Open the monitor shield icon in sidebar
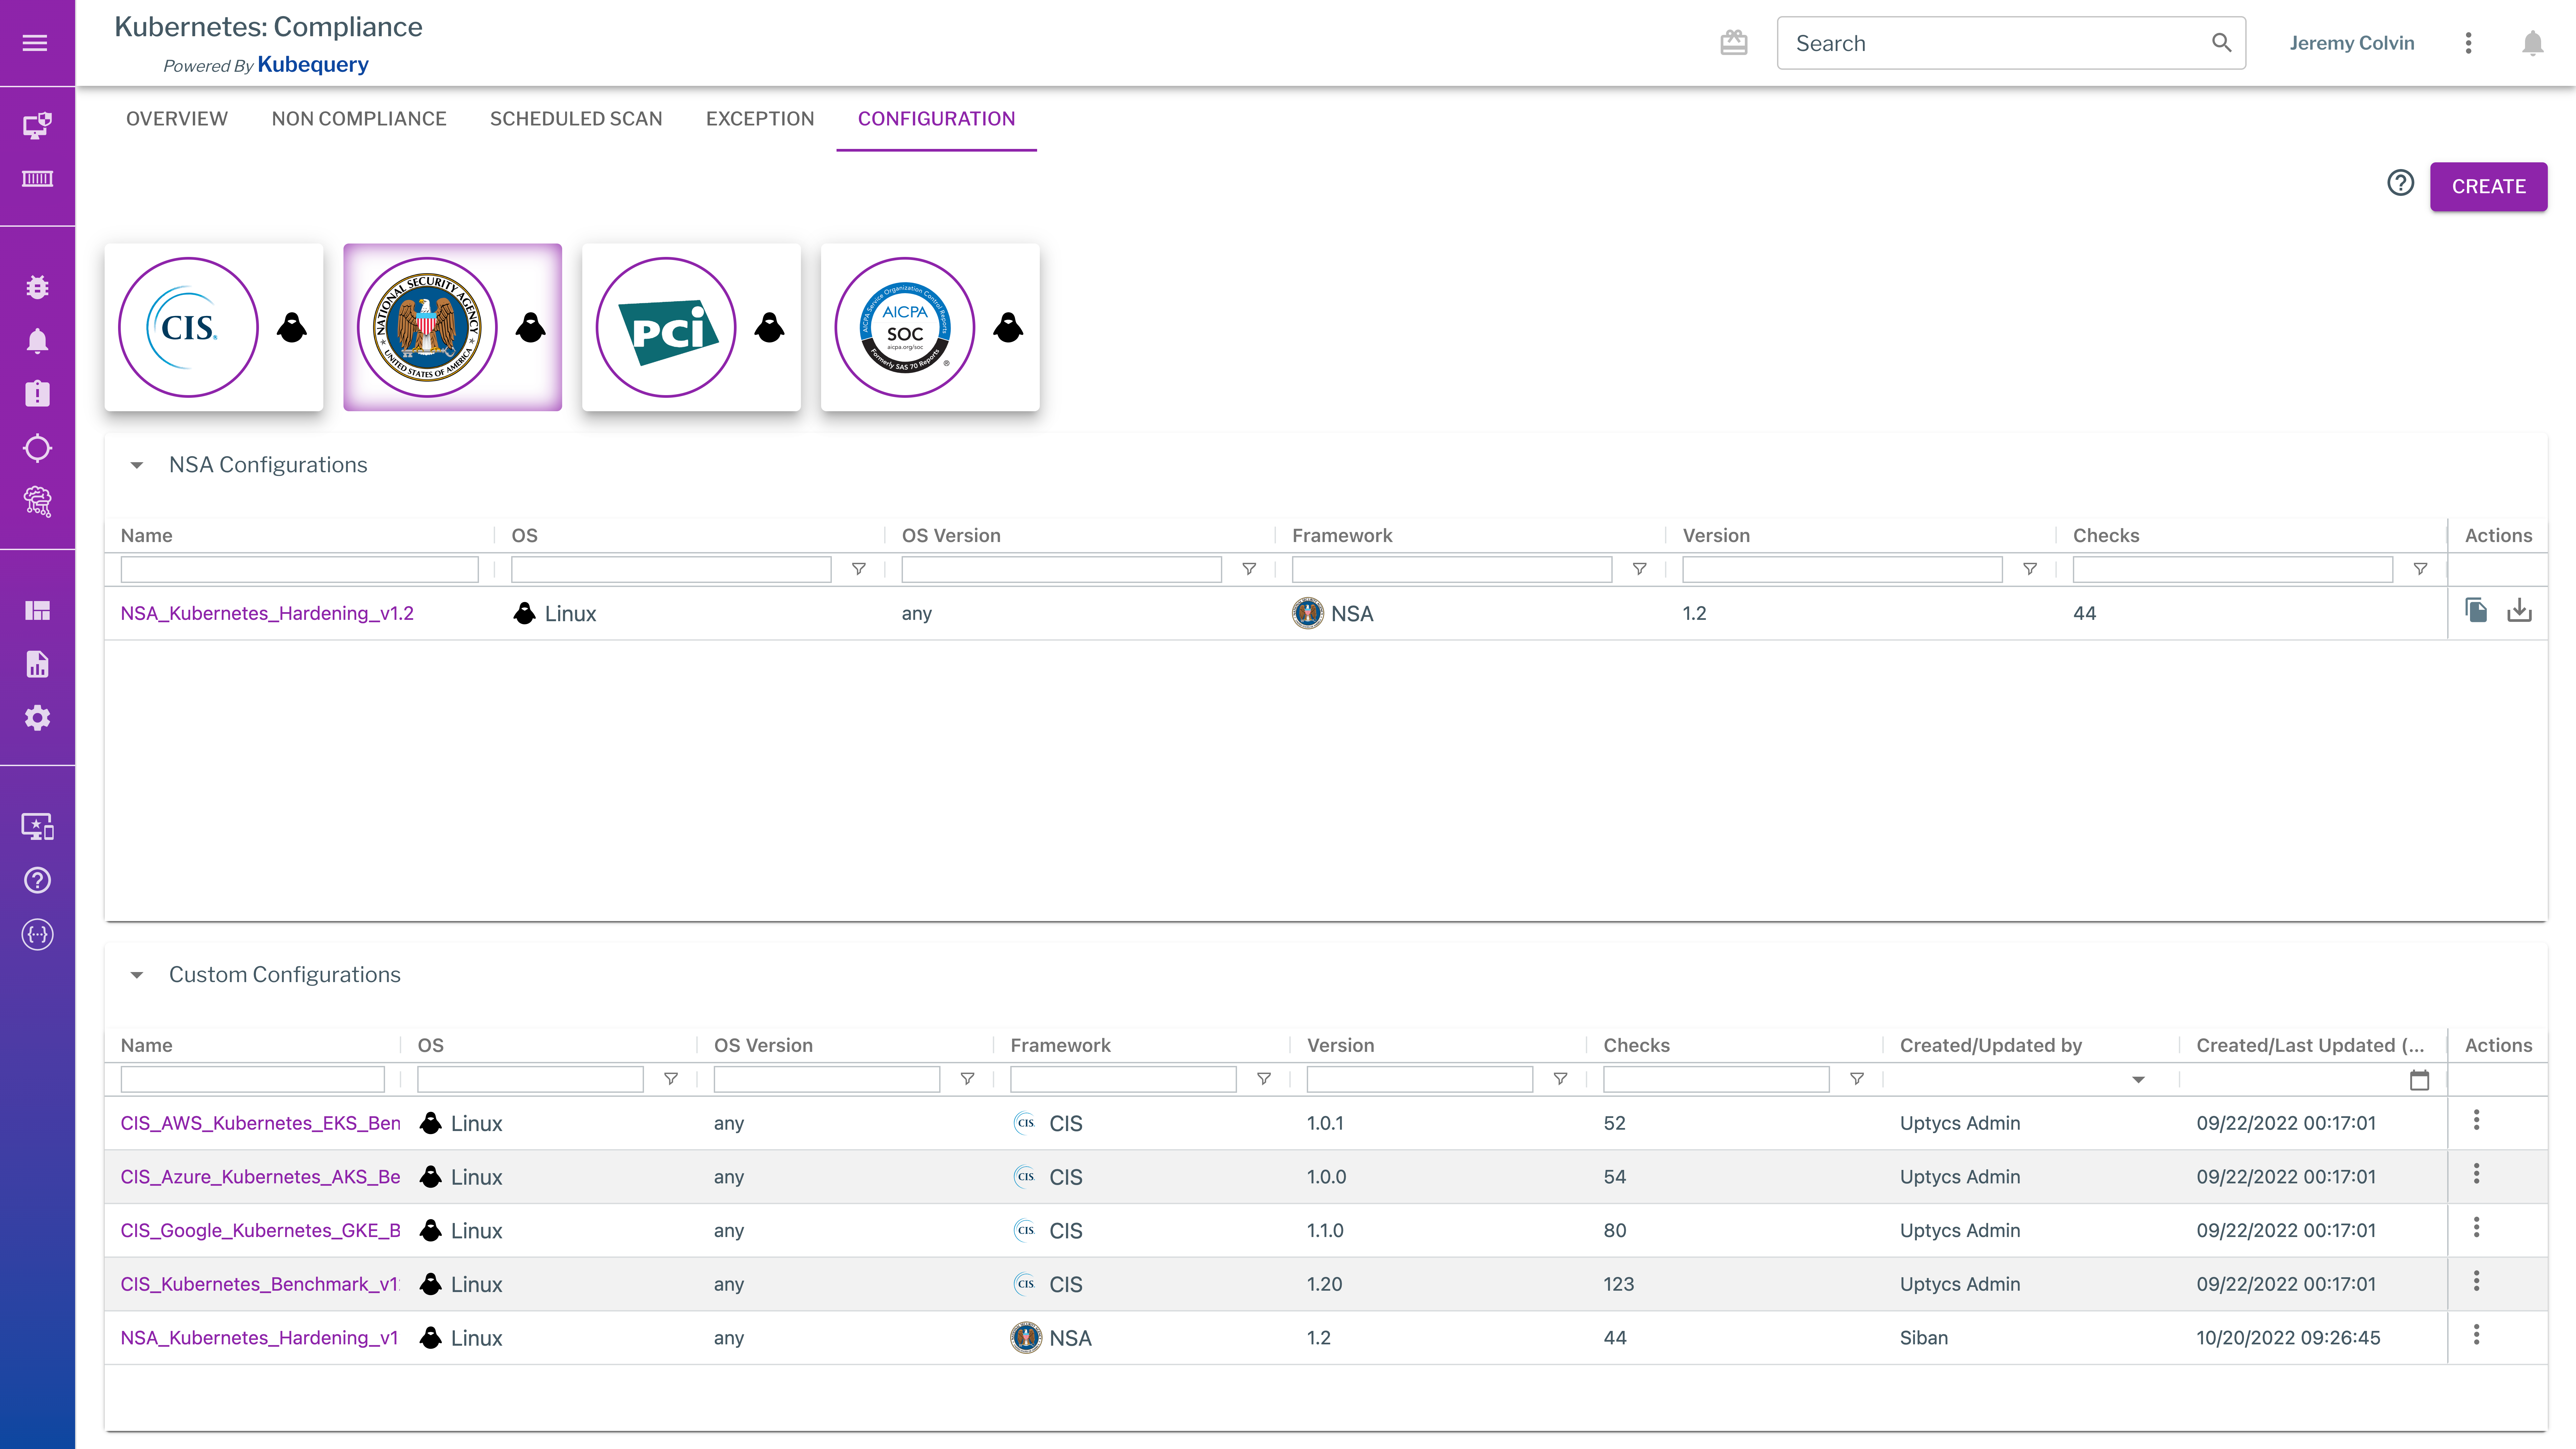The height and width of the screenshot is (1449, 2576). 37,125
